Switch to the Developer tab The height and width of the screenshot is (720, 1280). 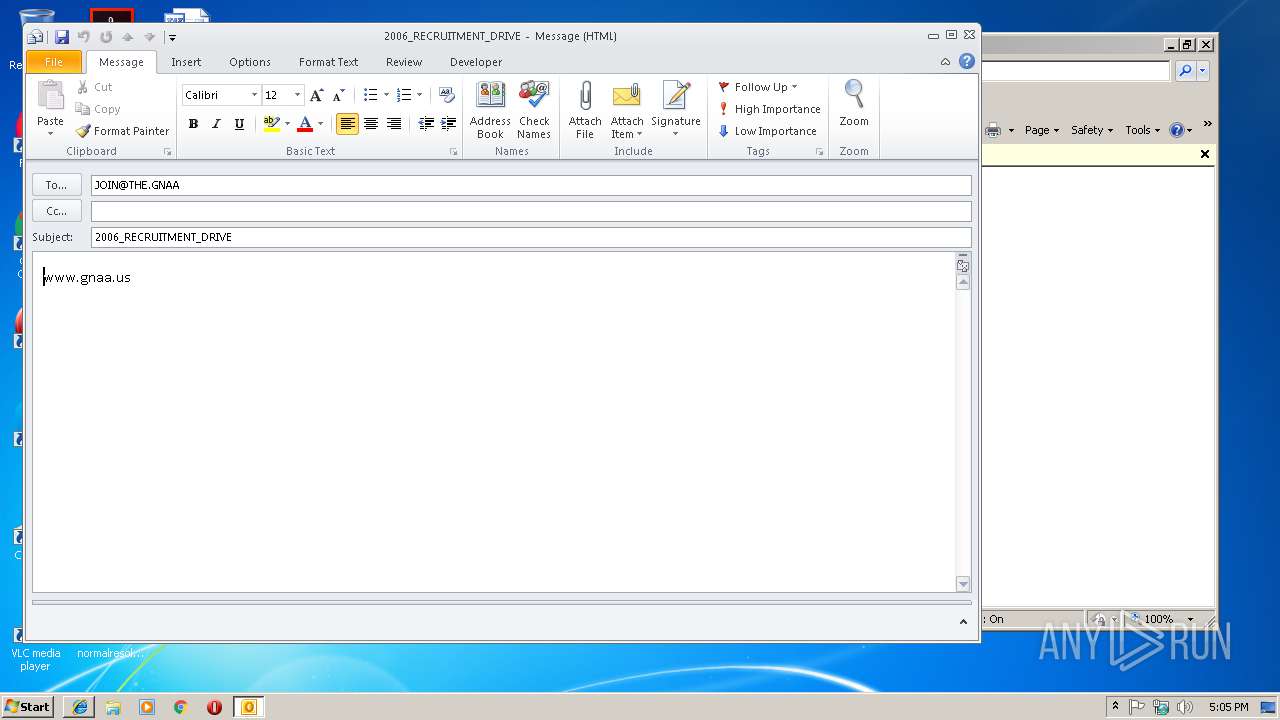click(476, 62)
